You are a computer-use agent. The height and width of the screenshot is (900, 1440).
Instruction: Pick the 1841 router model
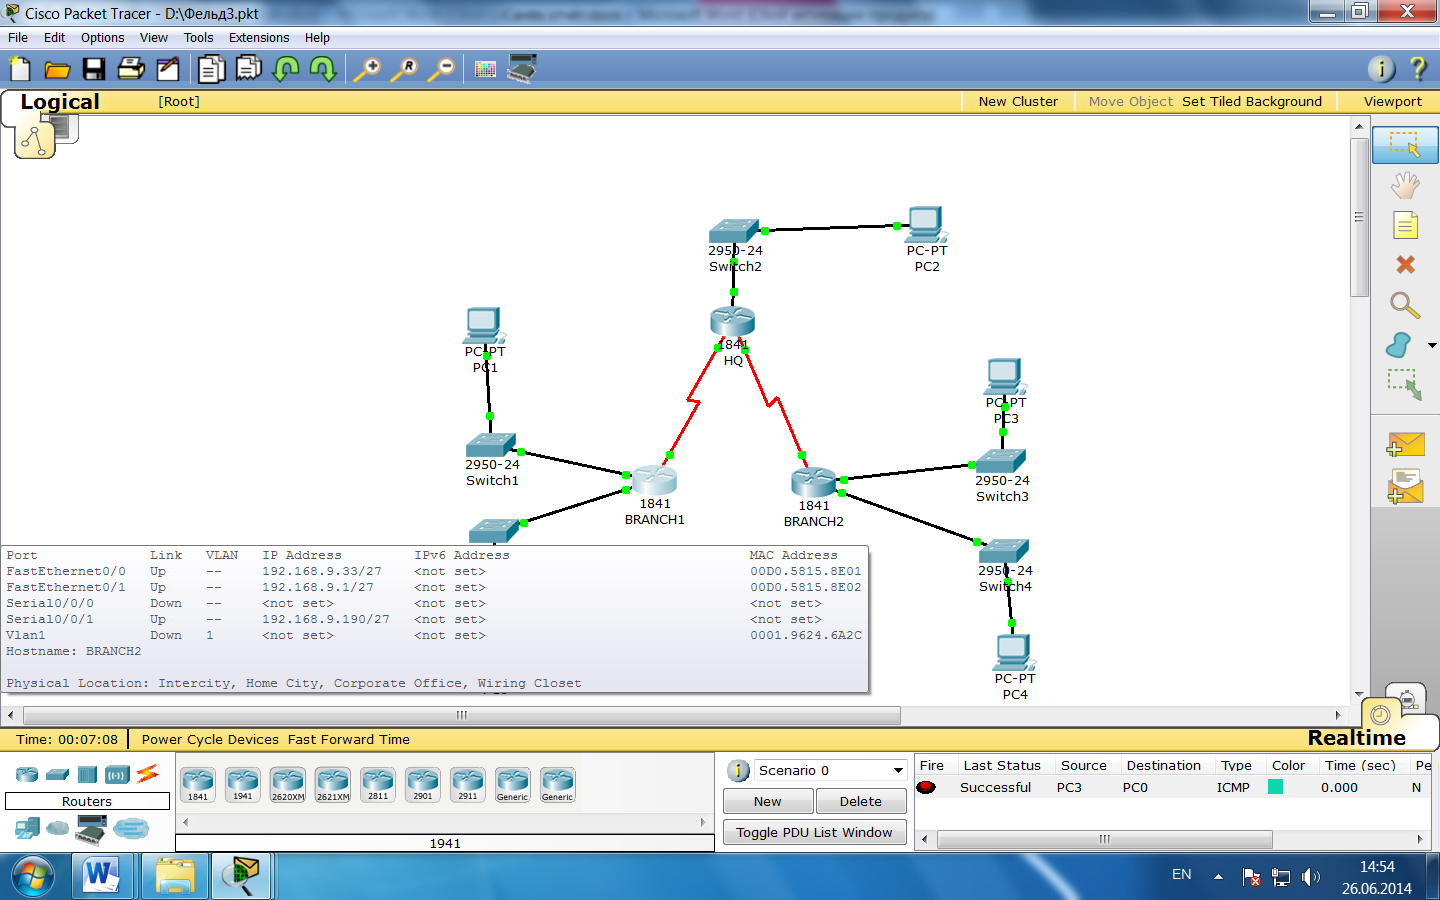198,785
